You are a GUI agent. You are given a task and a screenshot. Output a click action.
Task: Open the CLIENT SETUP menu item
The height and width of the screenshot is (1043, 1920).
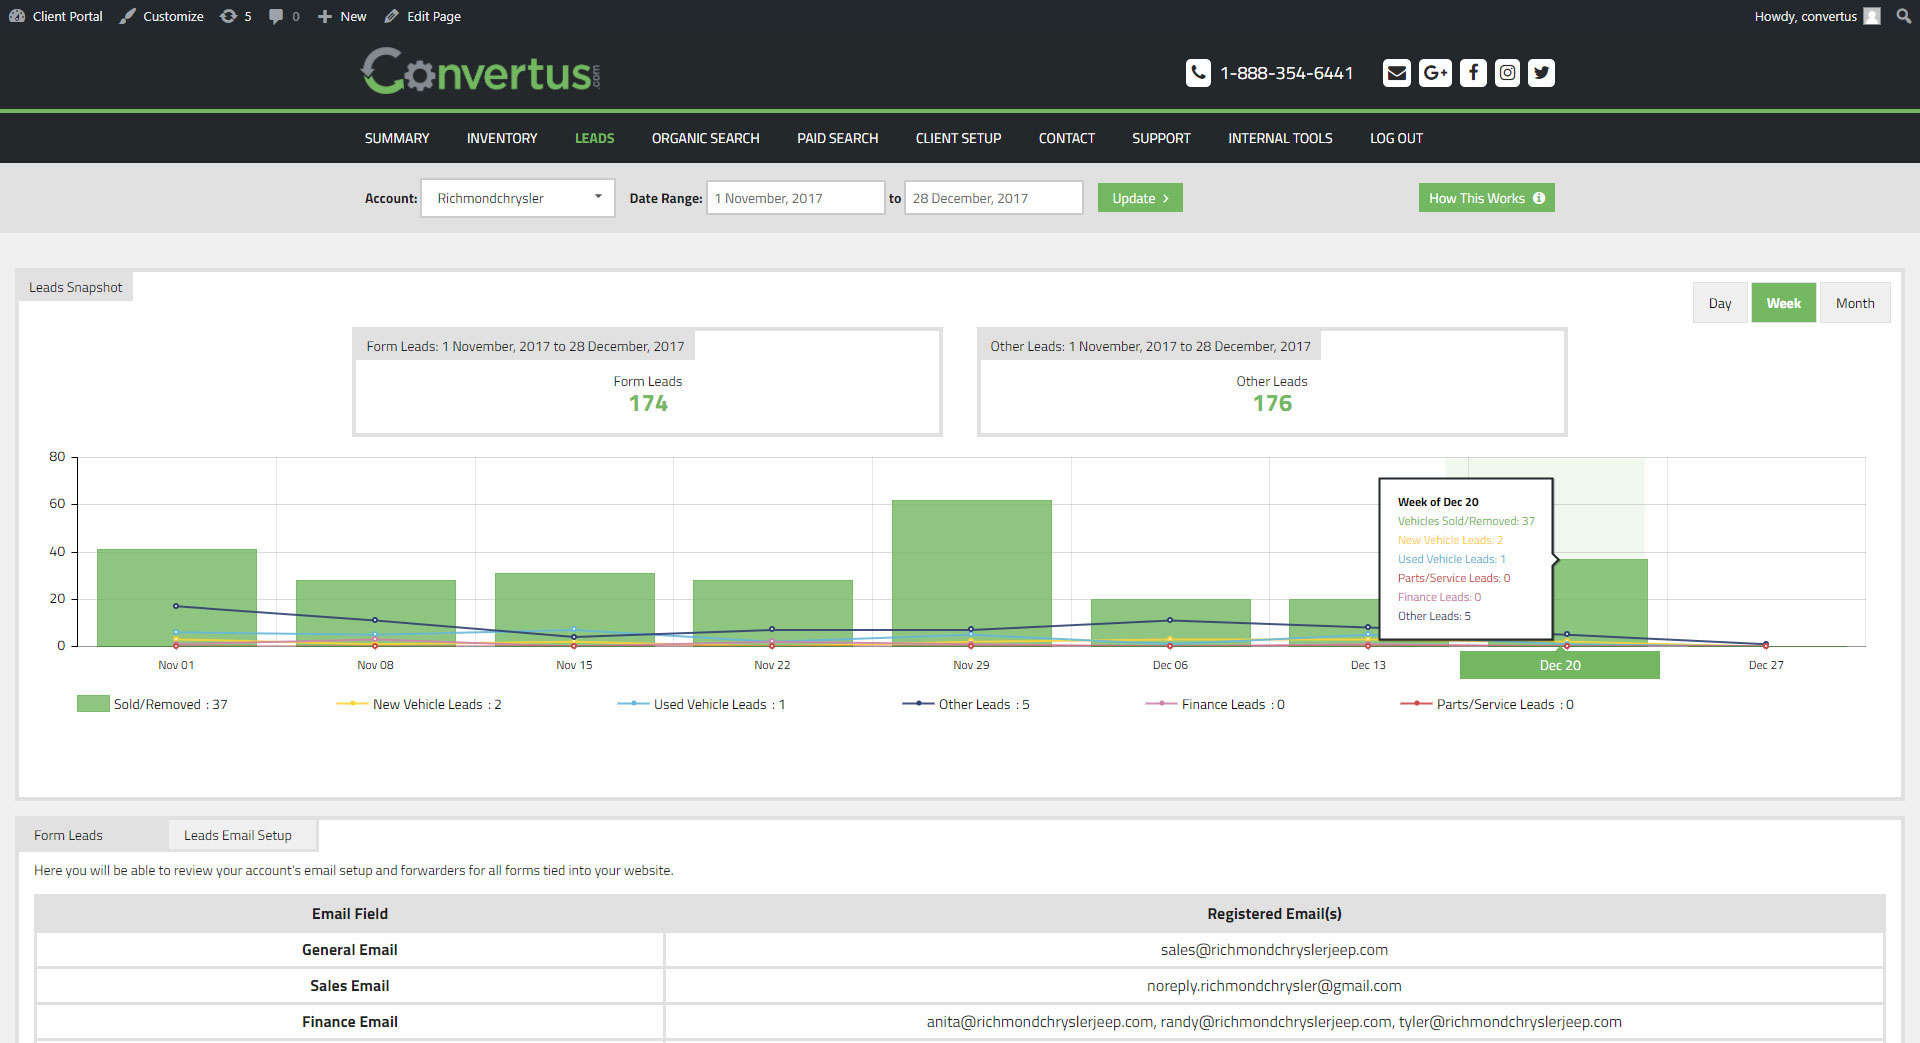(x=958, y=138)
